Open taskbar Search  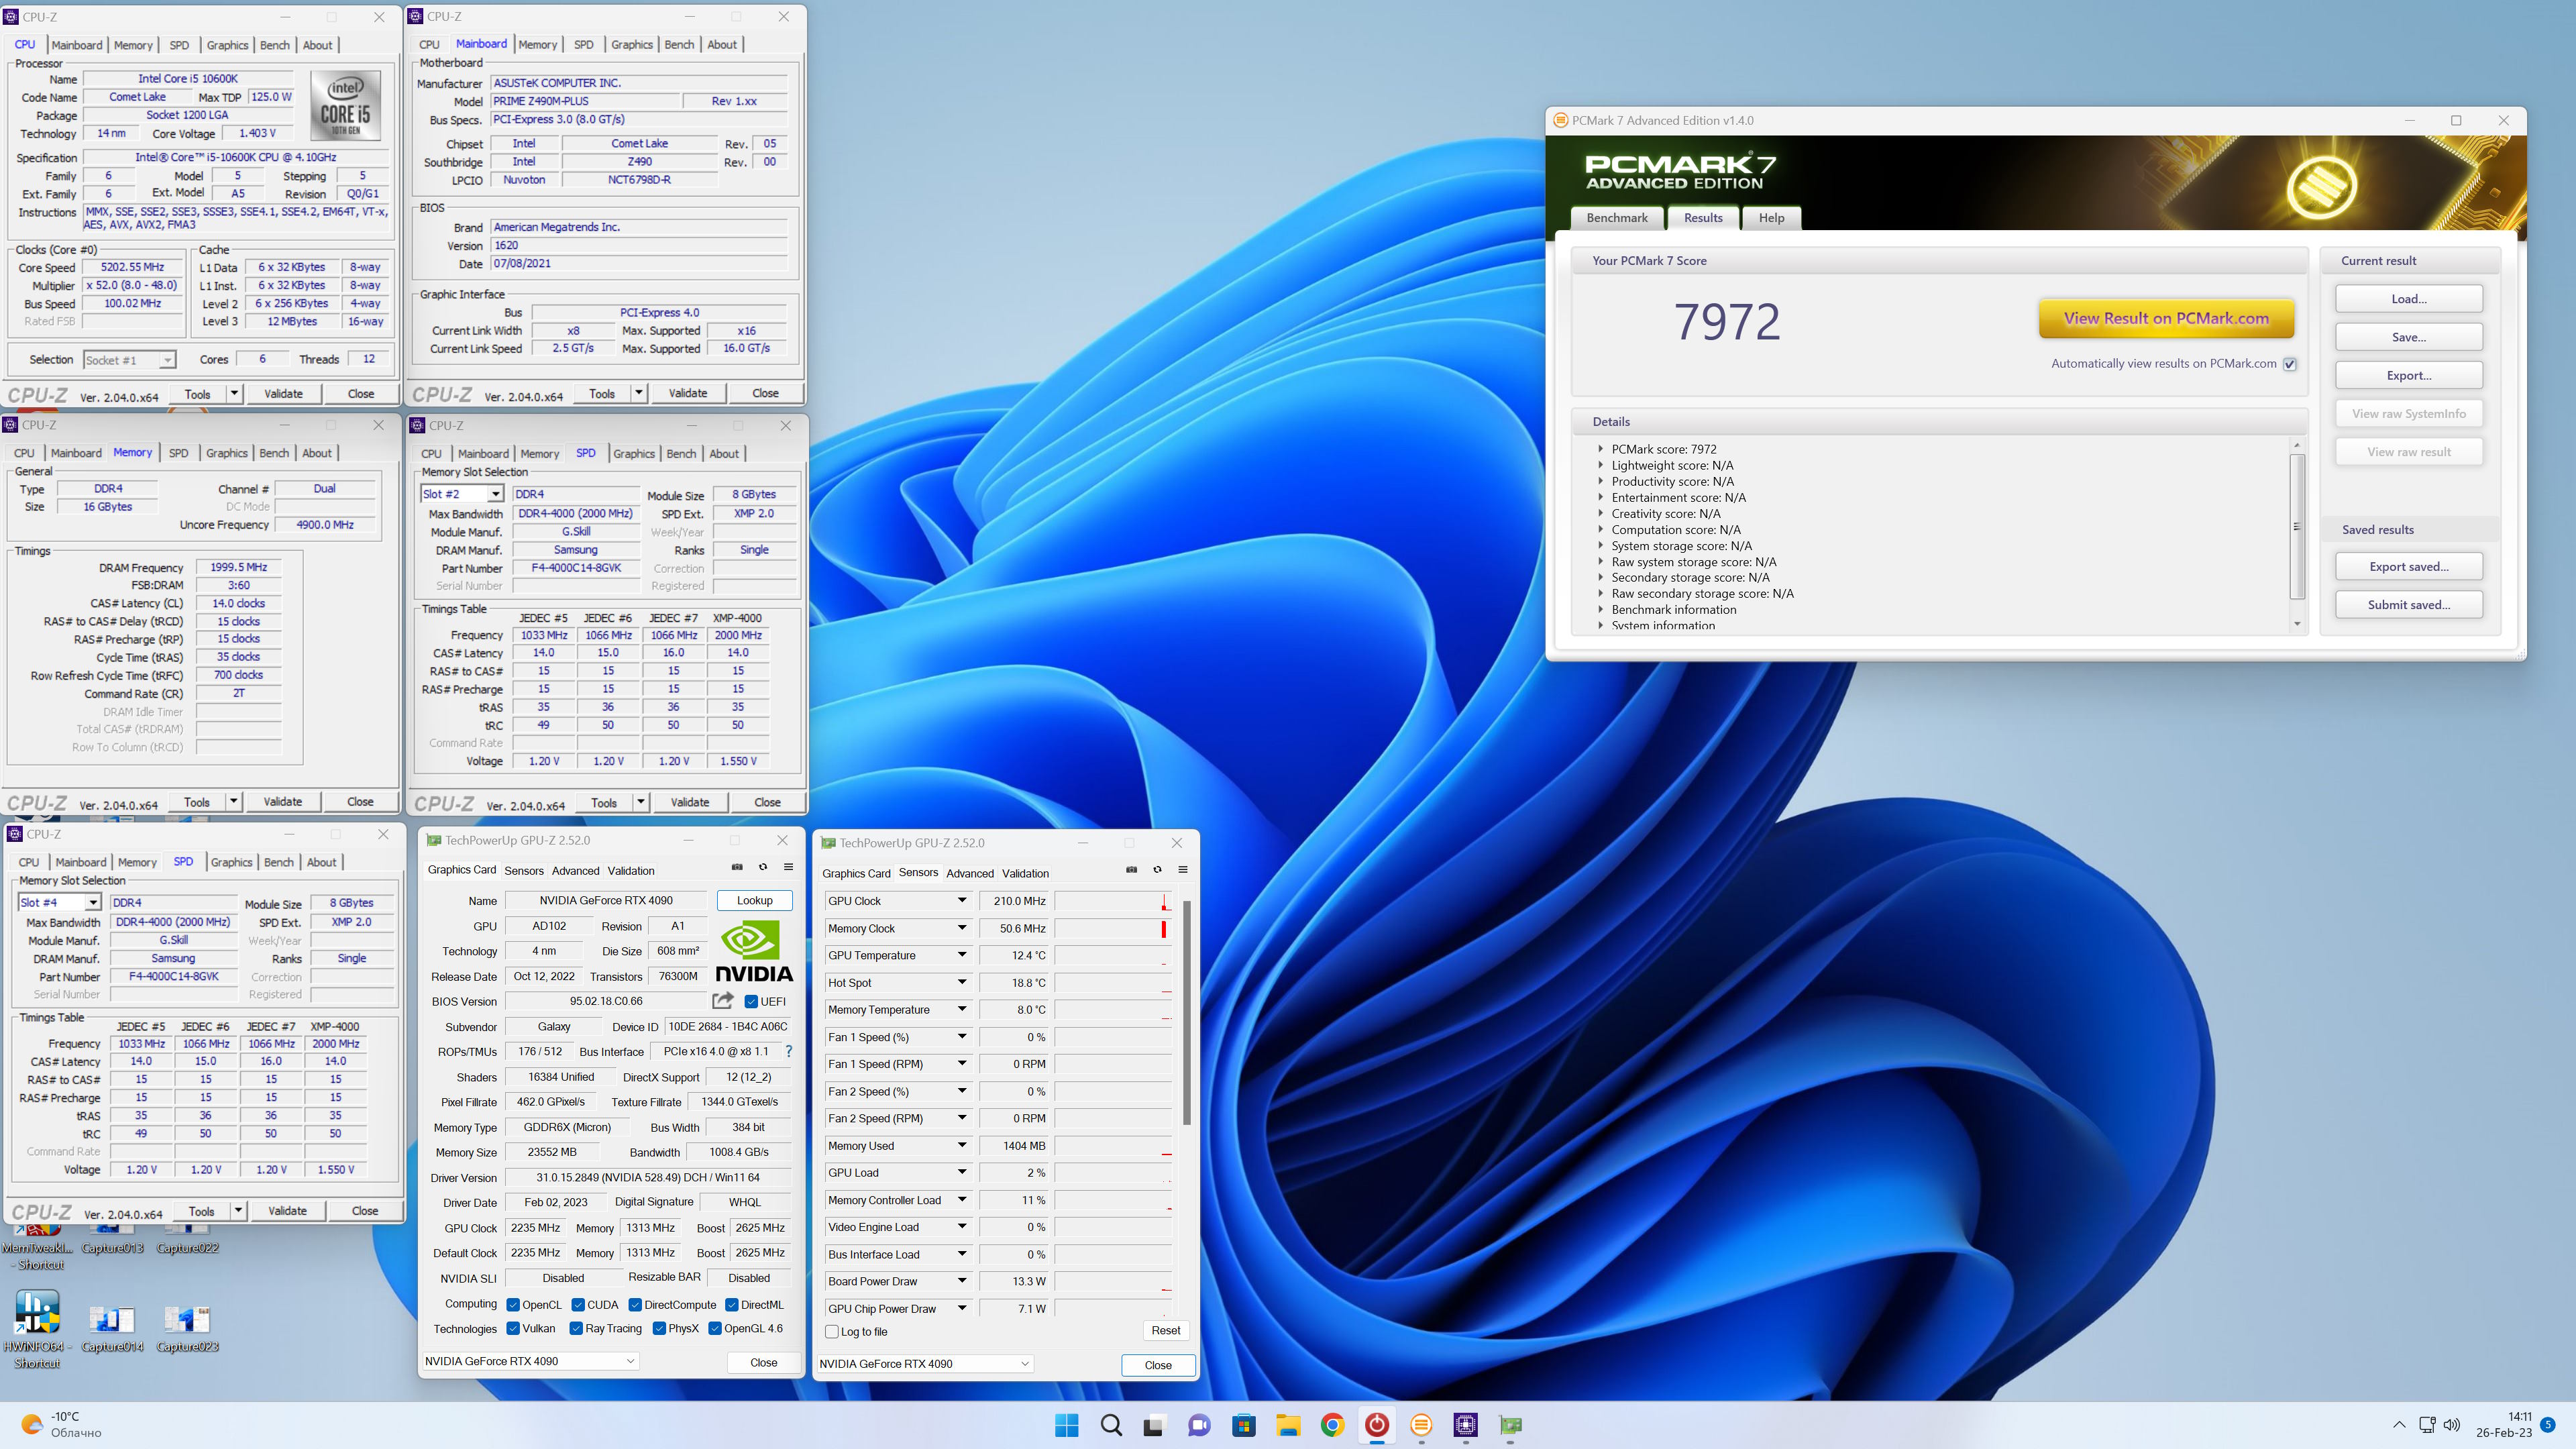(x=1110, y=1425)
